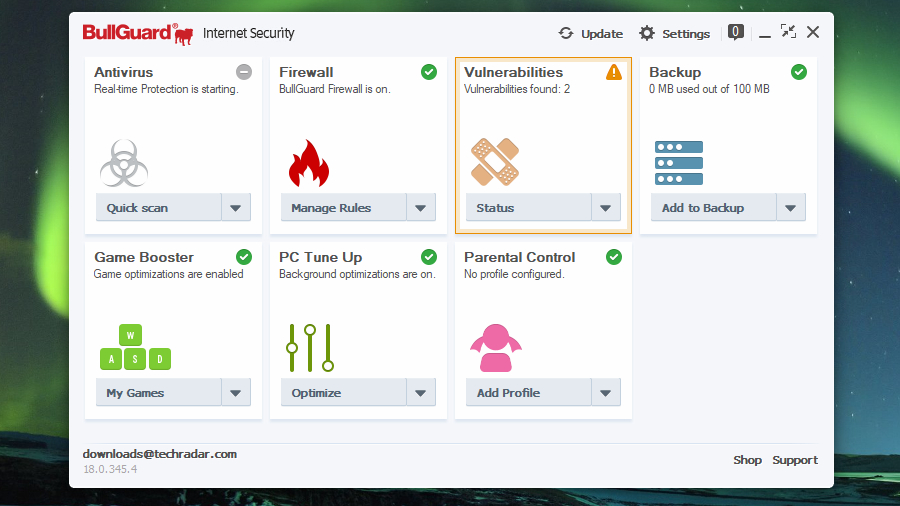
Task: Click the Vulnerabilities bandage icon
Action: pos(494,162)
